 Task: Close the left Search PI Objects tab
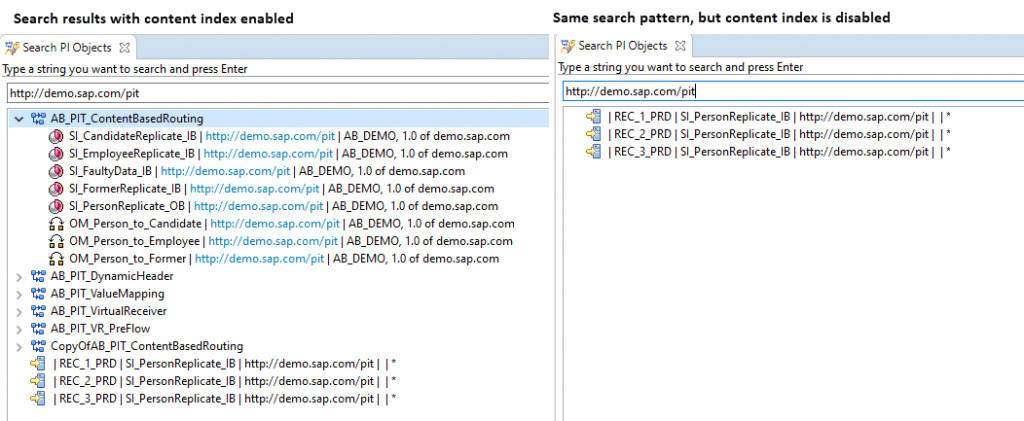tap(124, 48)
